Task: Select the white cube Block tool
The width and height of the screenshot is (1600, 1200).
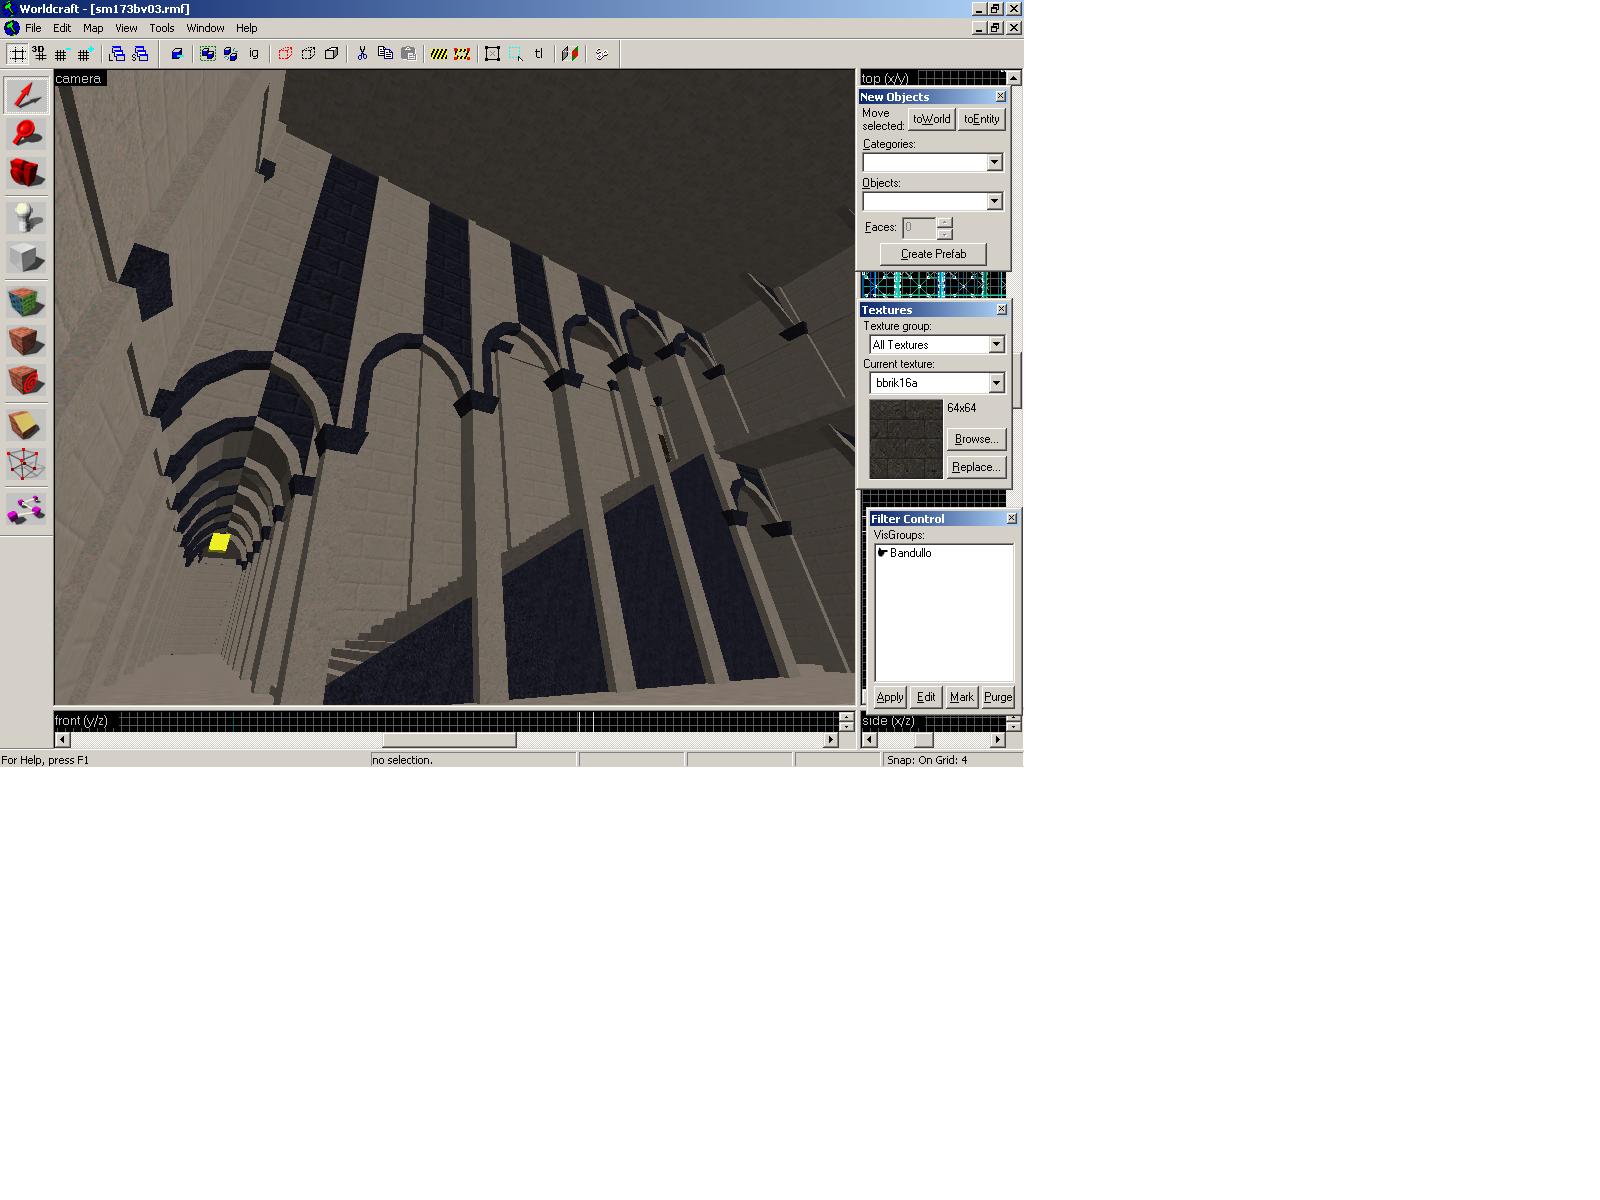Action: click(26, 257)
